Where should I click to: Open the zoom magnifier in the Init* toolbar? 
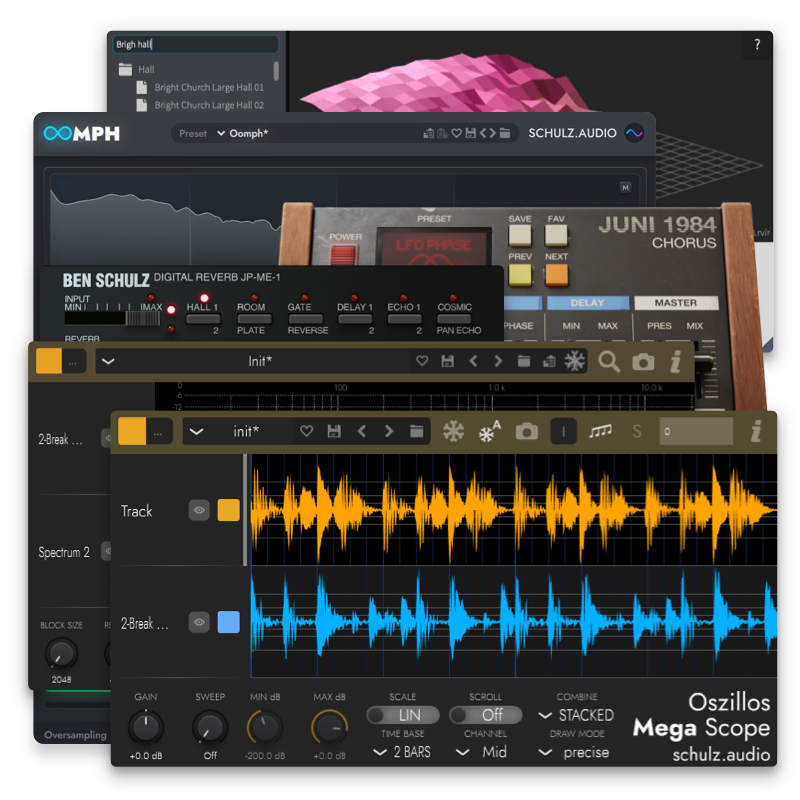(x=609, y=362)
